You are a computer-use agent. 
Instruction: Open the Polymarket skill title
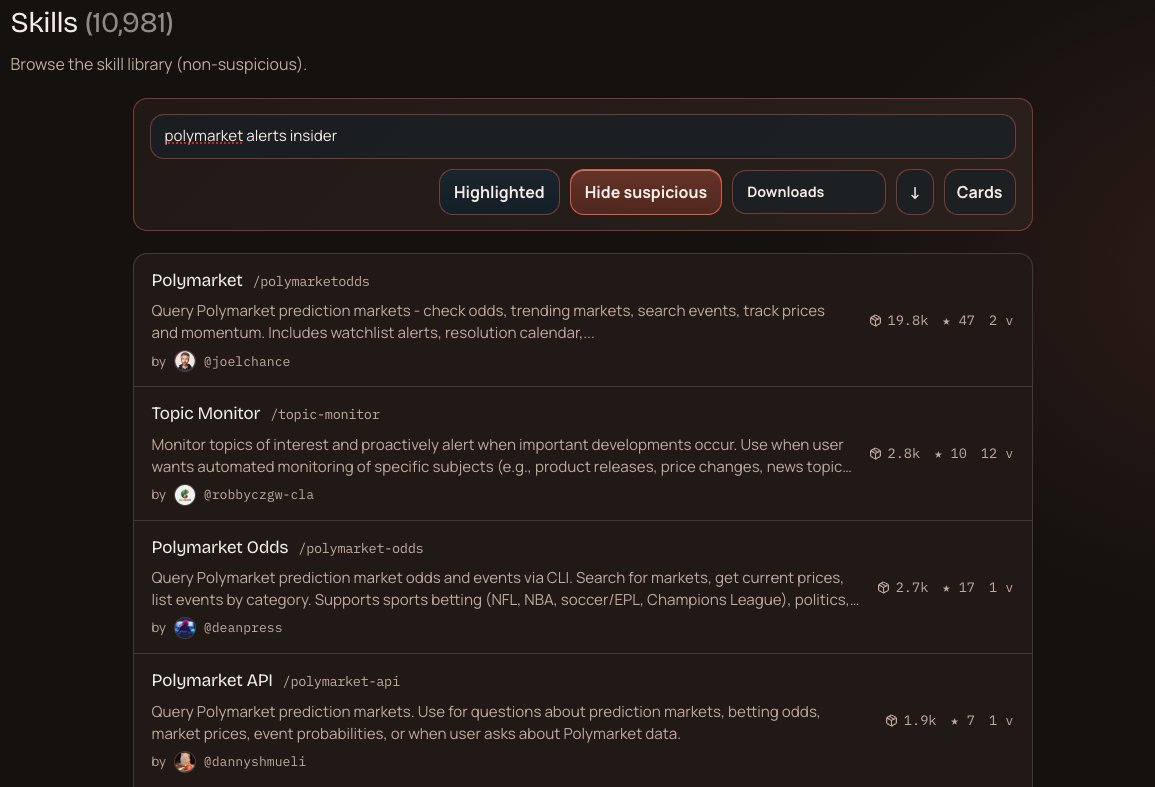(197, 281)
